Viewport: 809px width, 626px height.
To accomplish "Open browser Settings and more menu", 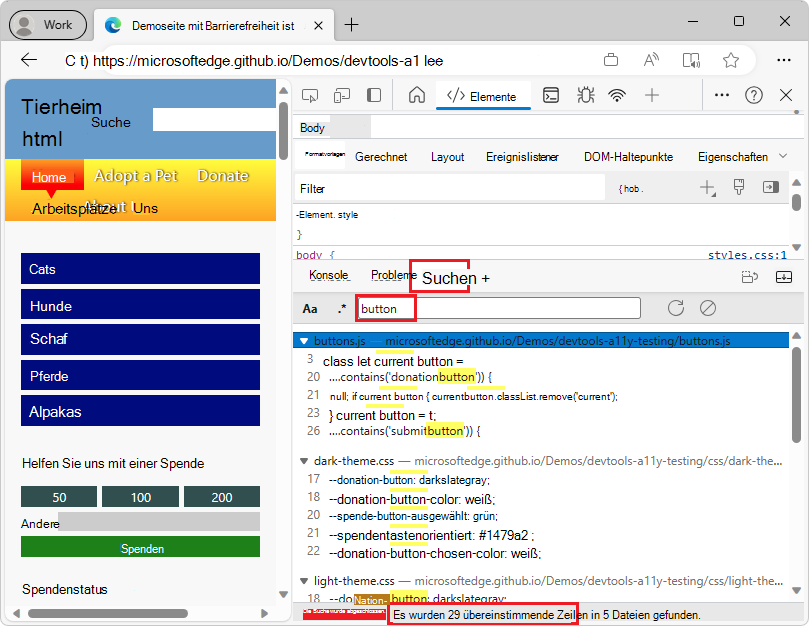I will [784, 60].
